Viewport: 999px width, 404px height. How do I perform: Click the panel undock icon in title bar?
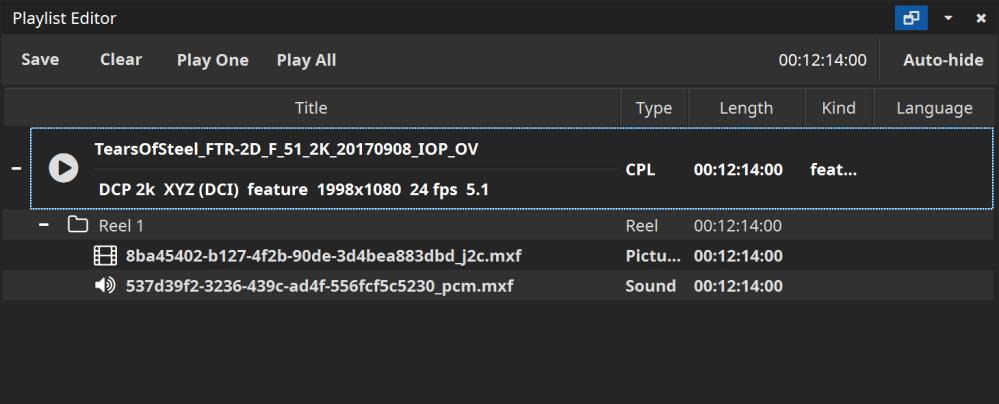click(x=911, y=18)
